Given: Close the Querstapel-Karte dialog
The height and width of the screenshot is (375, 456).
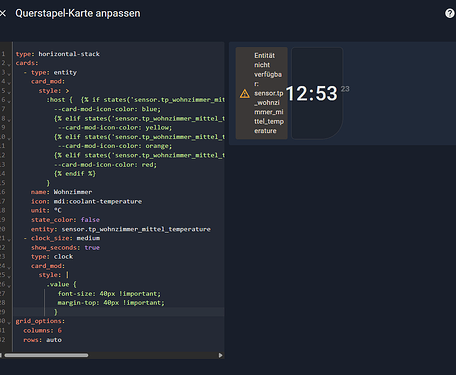Looking at the screenshot, I should pos(3,13).
